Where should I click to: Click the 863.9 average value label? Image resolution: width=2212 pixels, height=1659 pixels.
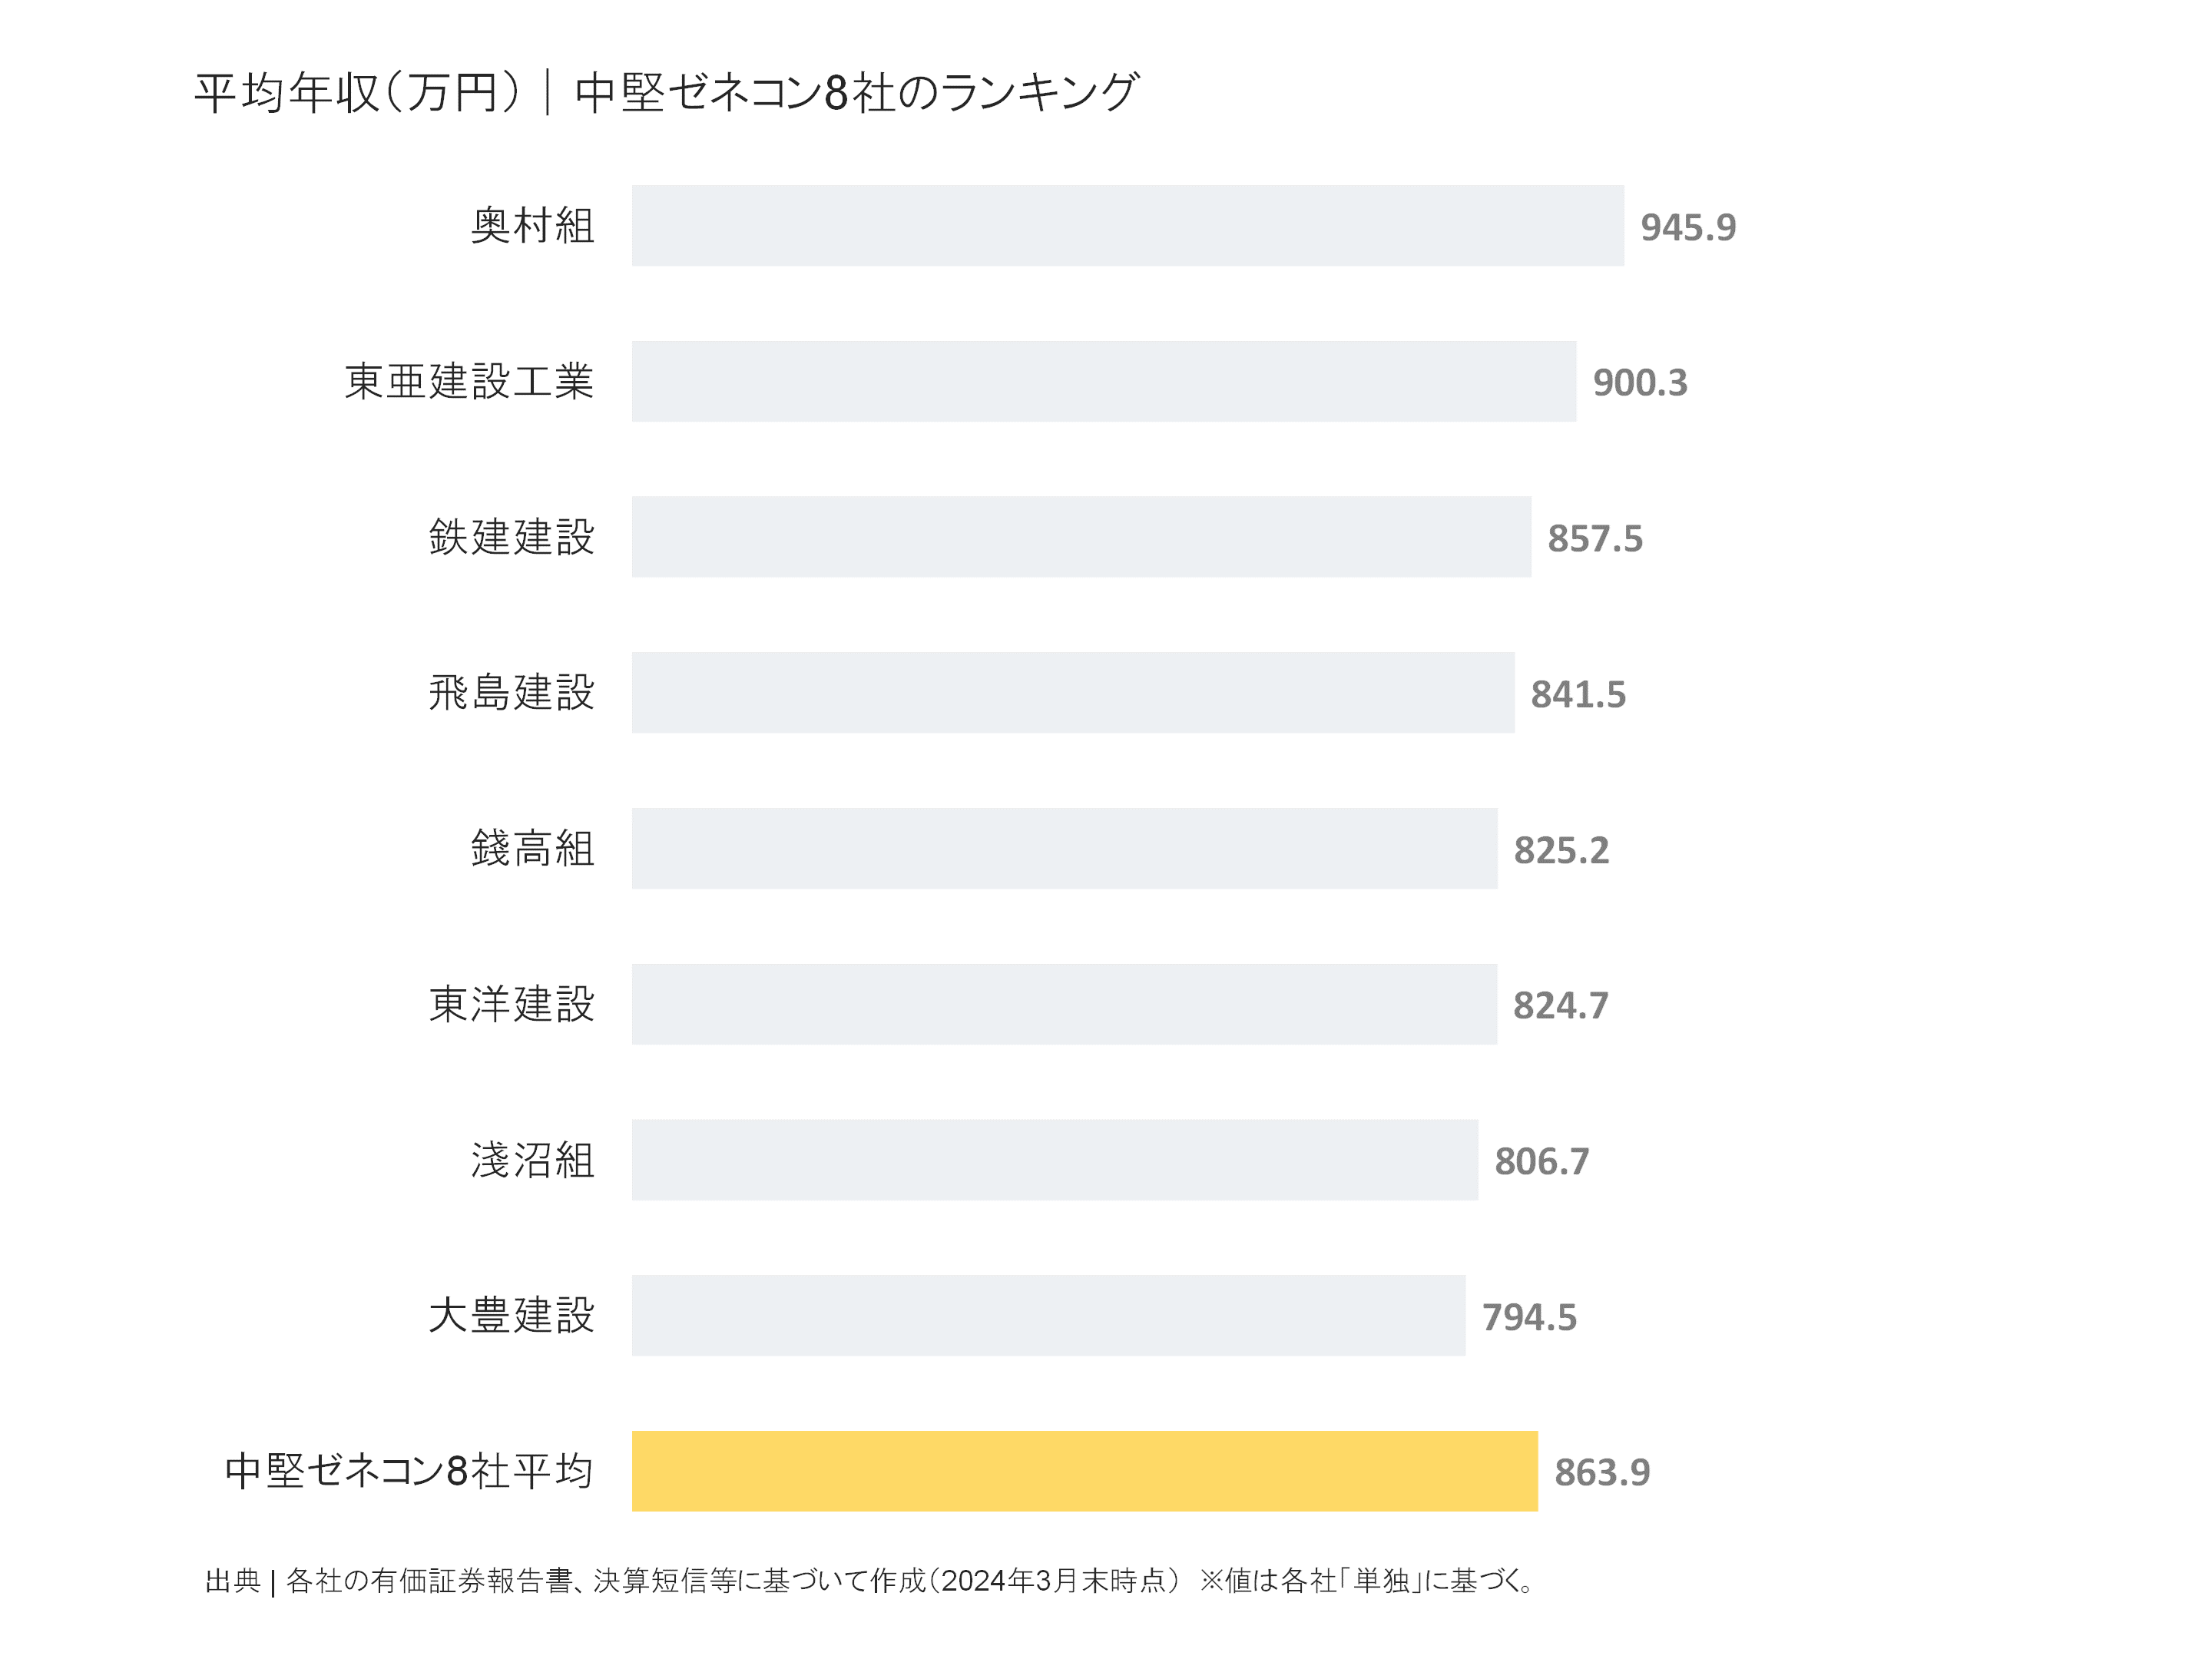click(x=1602, y=1473)
